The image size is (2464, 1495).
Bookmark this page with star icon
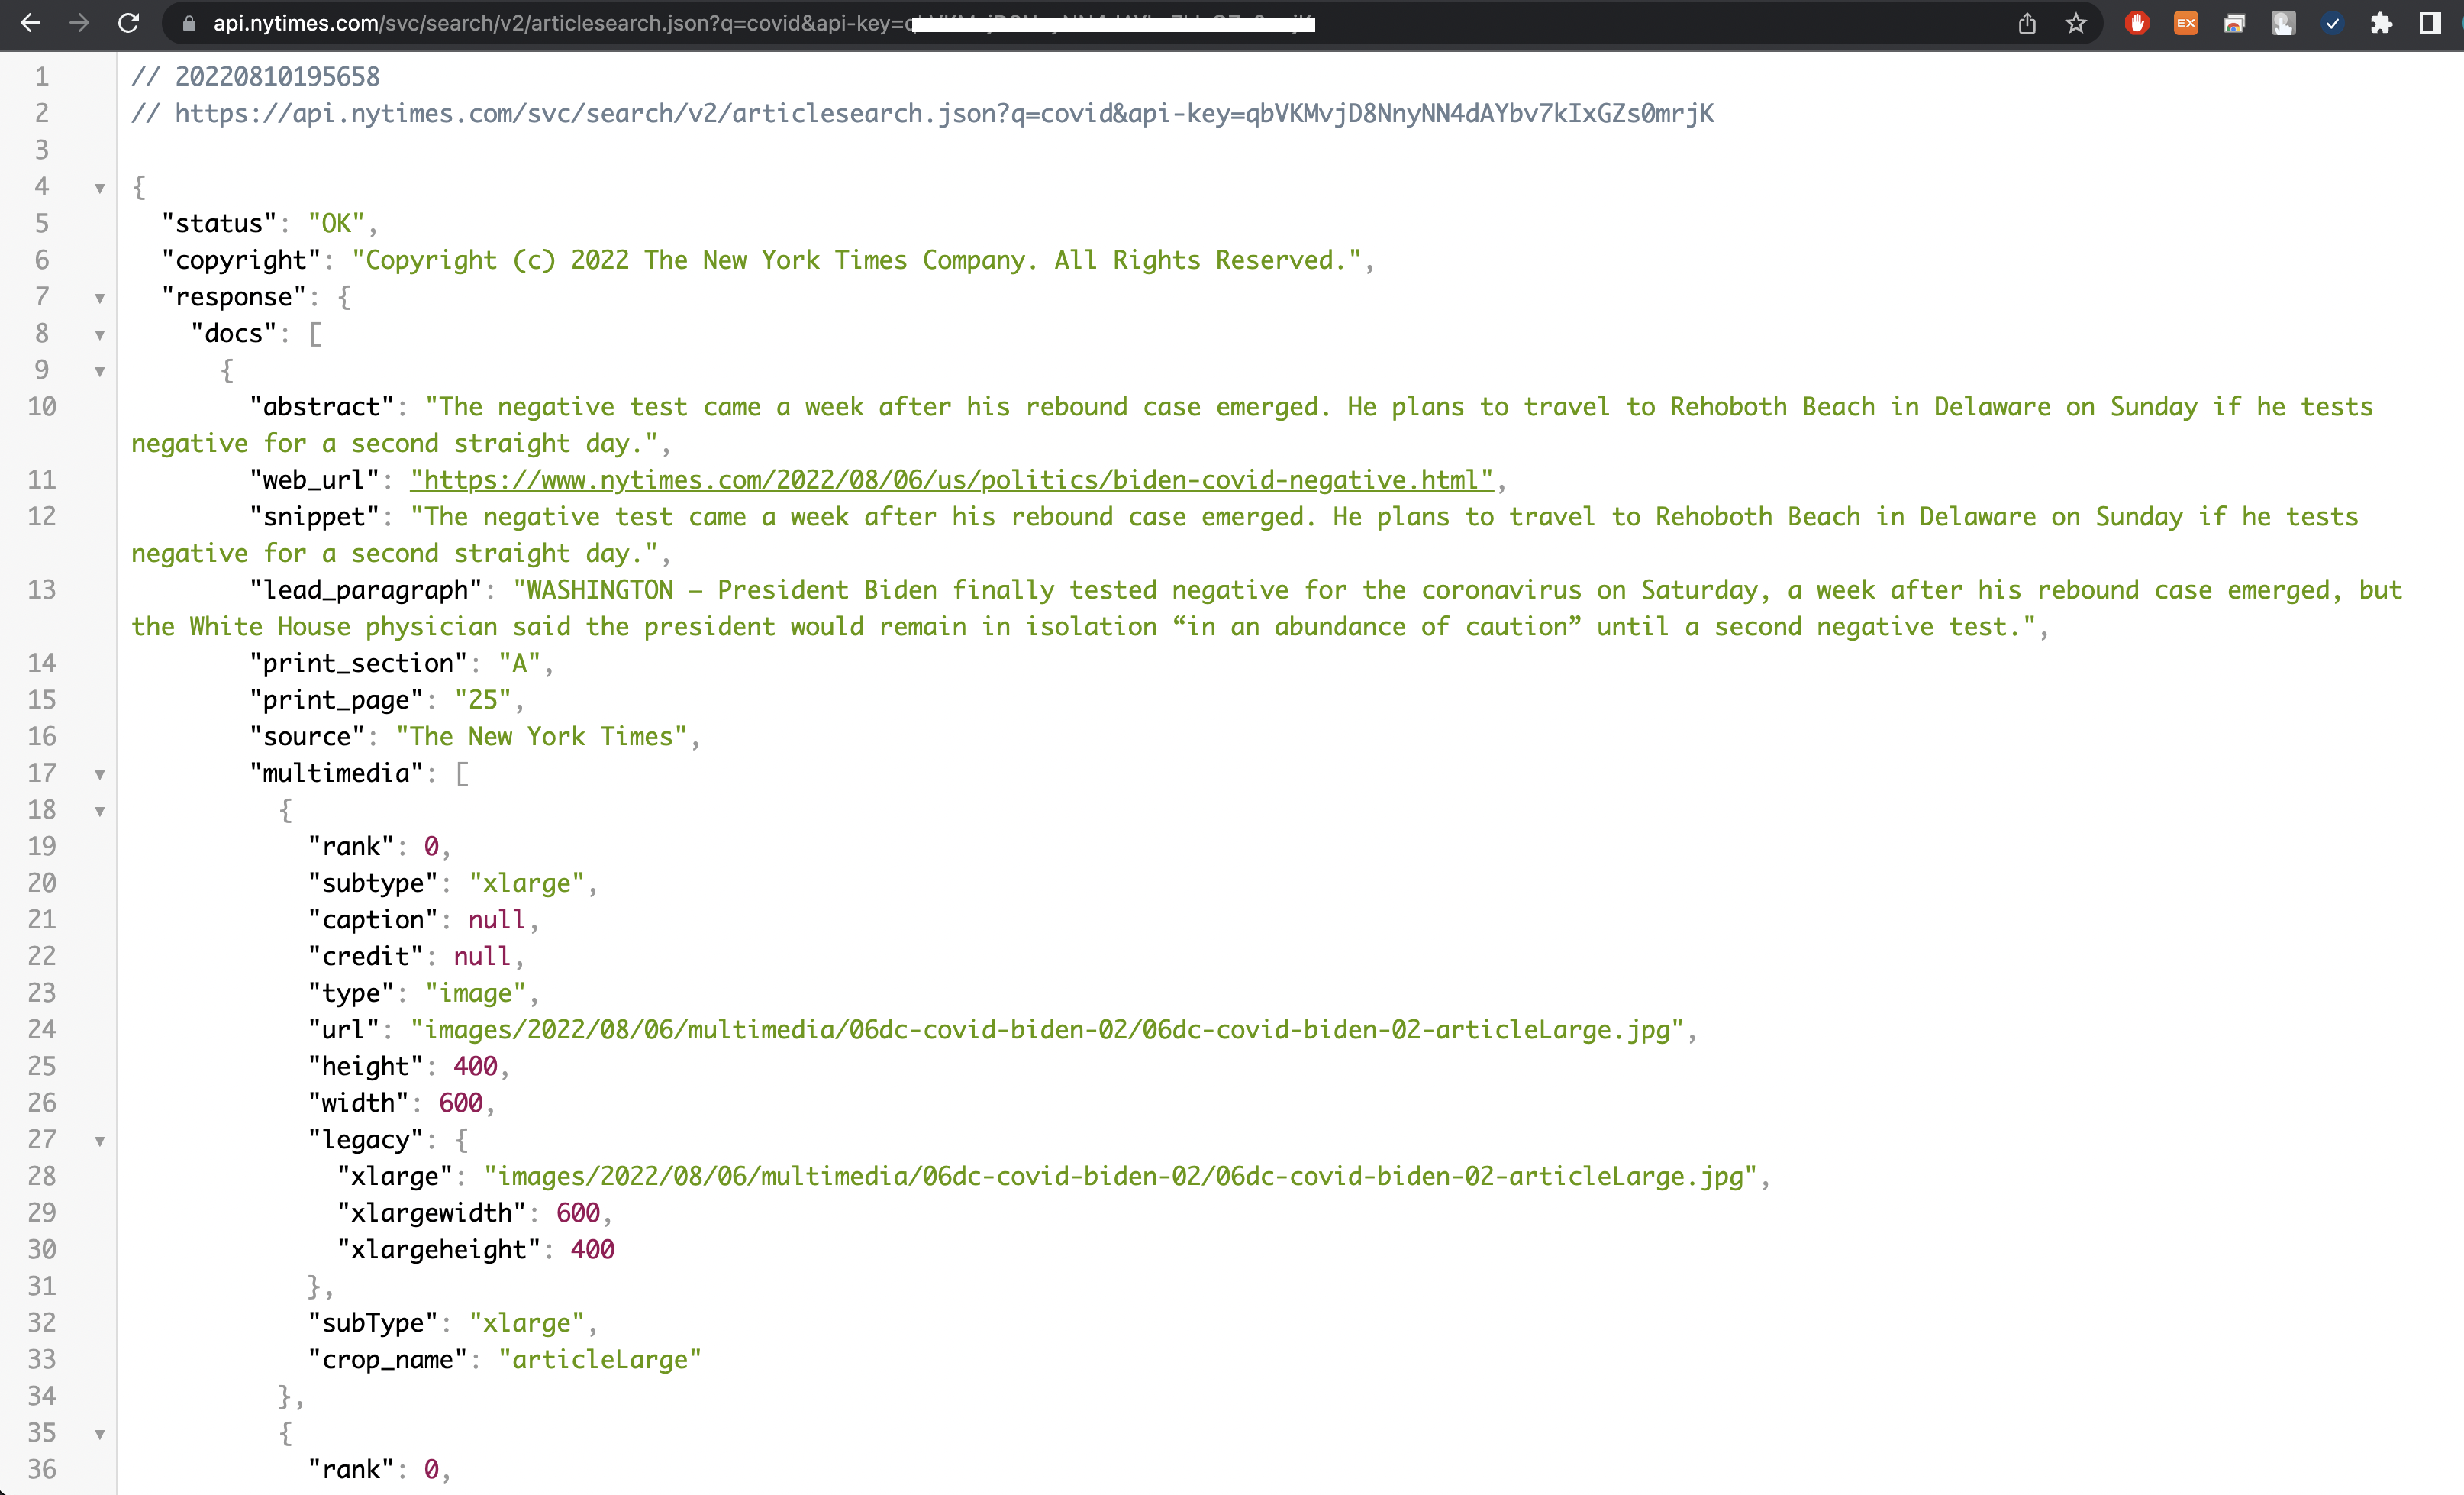click(x=2076, y=23)
